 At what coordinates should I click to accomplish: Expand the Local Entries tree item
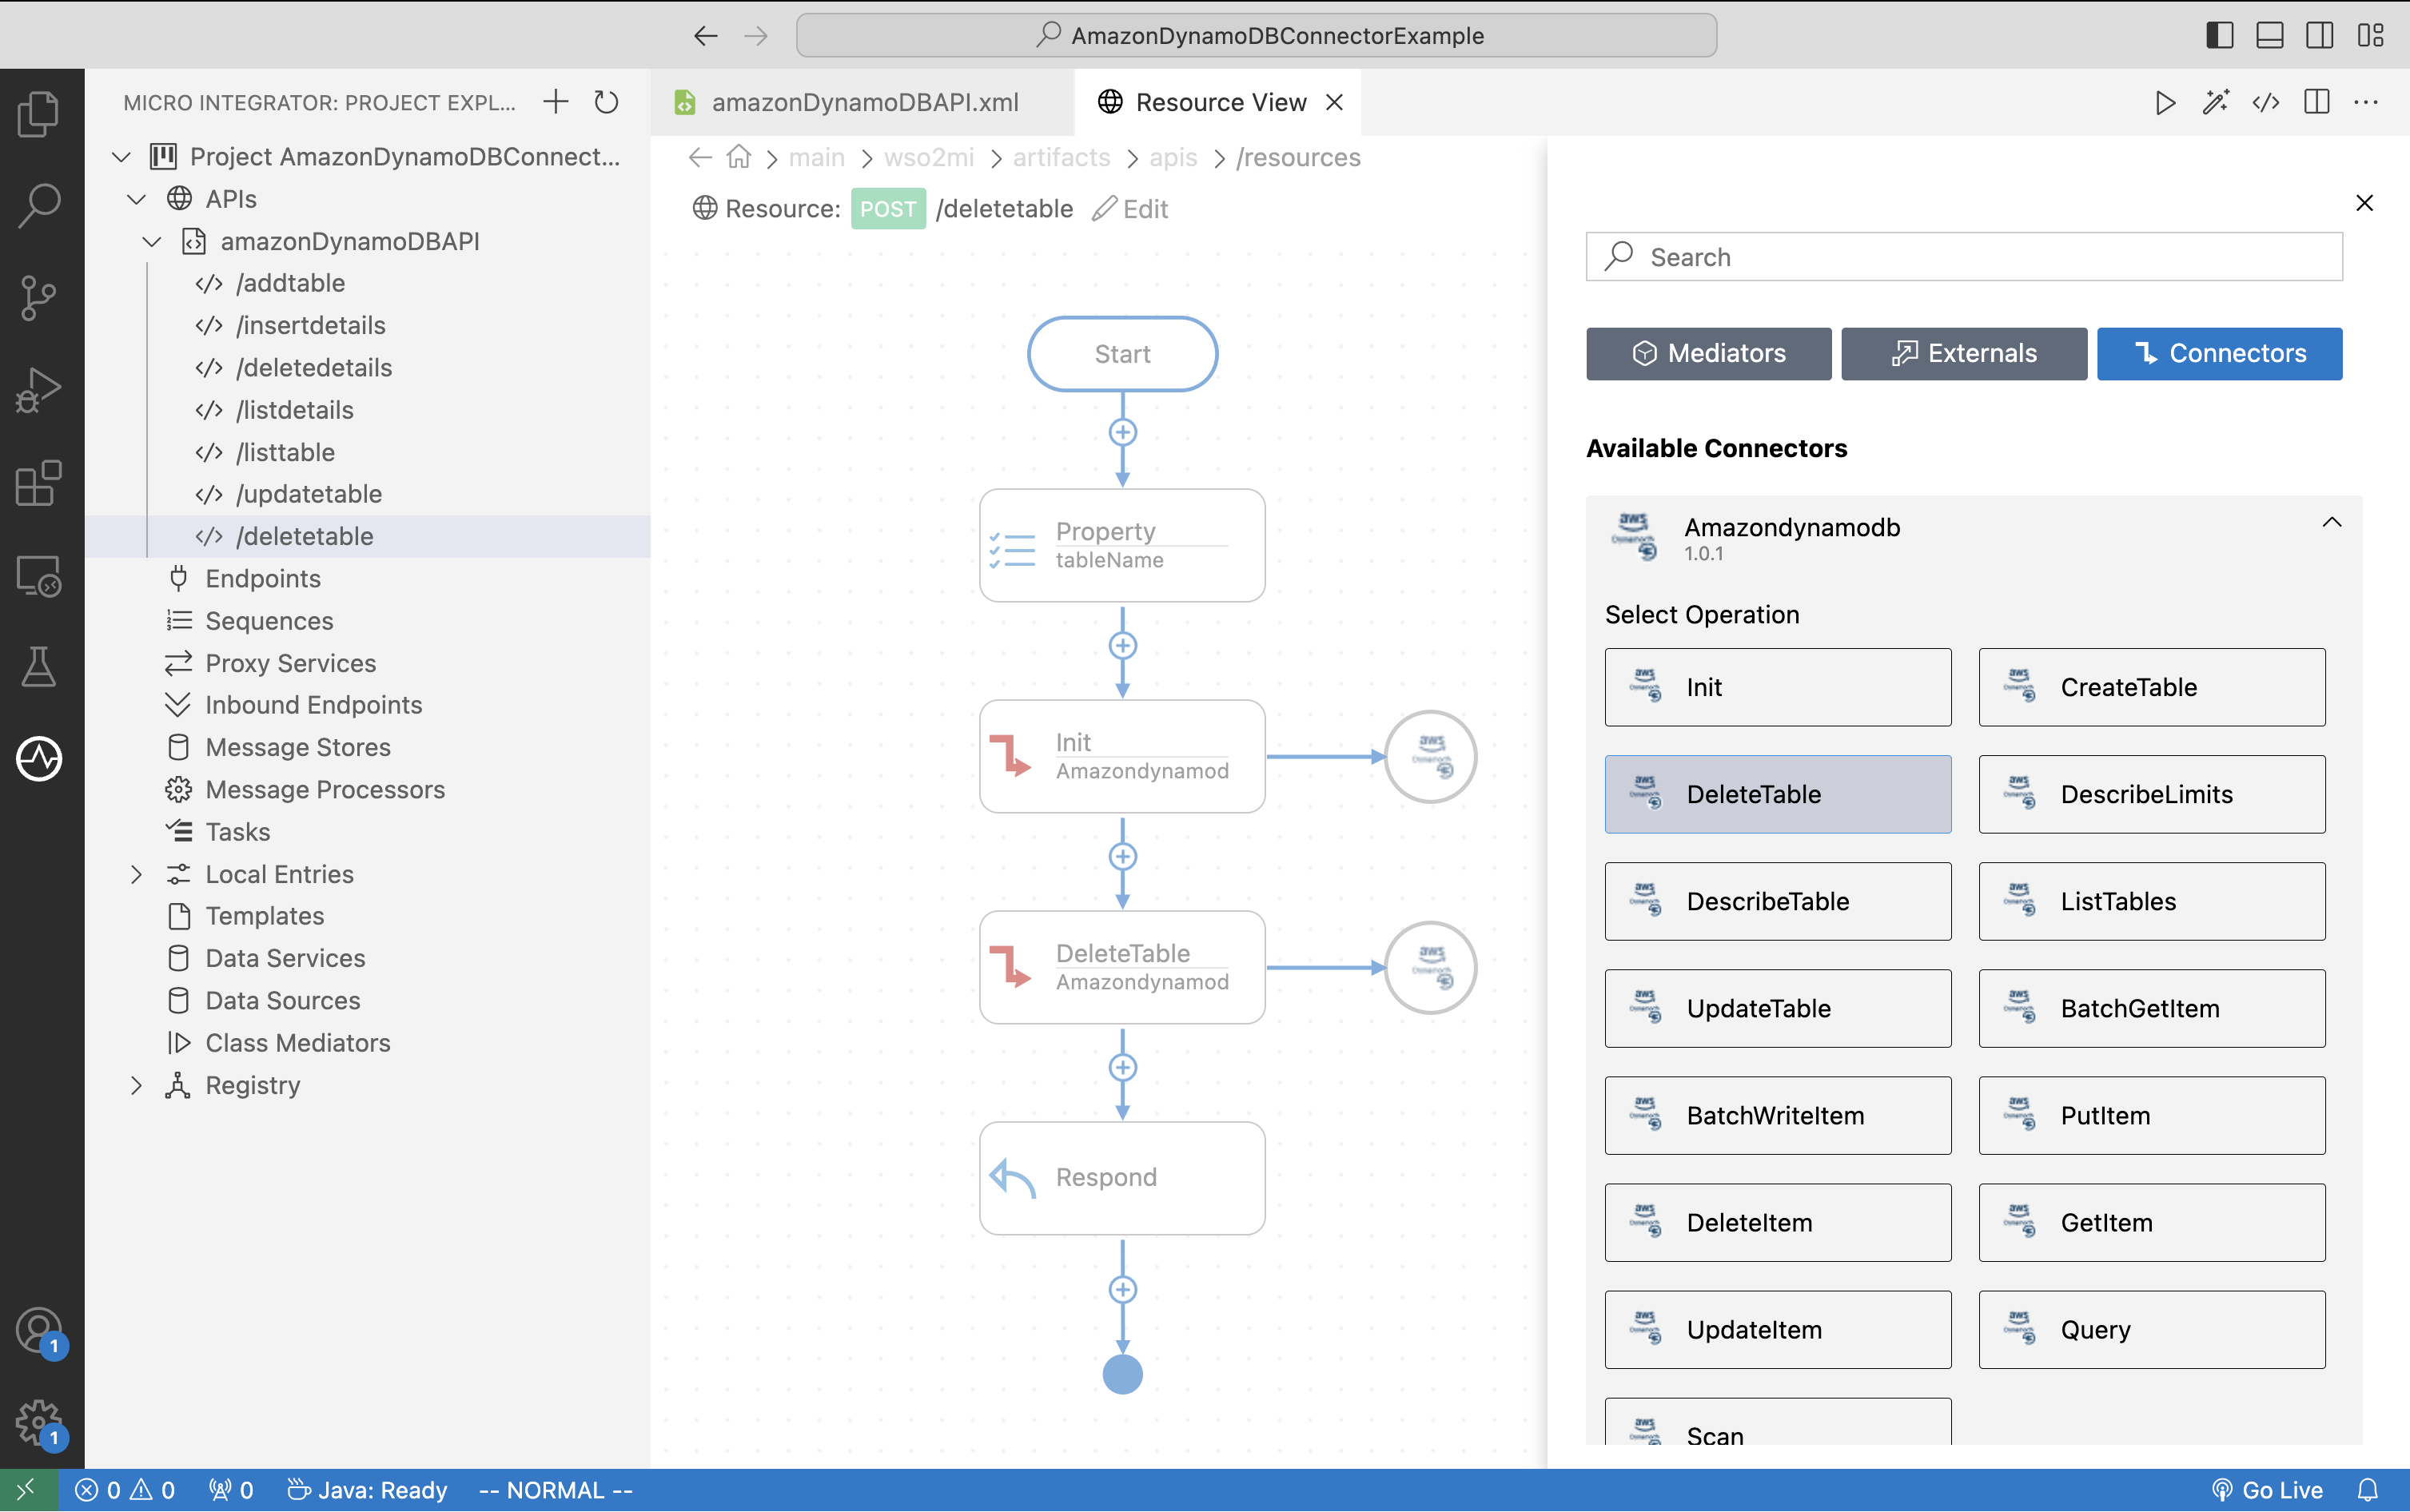[137, 873]
